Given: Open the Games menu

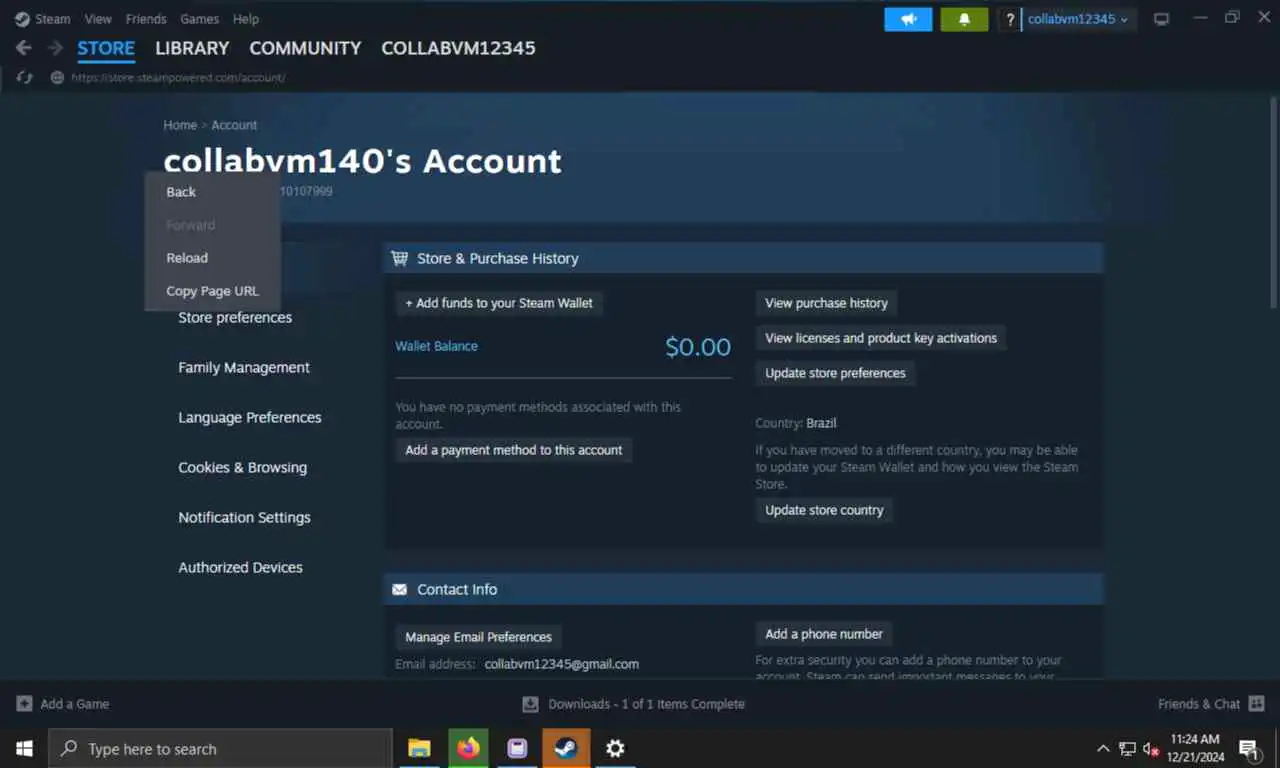Looking at the screenshot, I should click(200, 19).
